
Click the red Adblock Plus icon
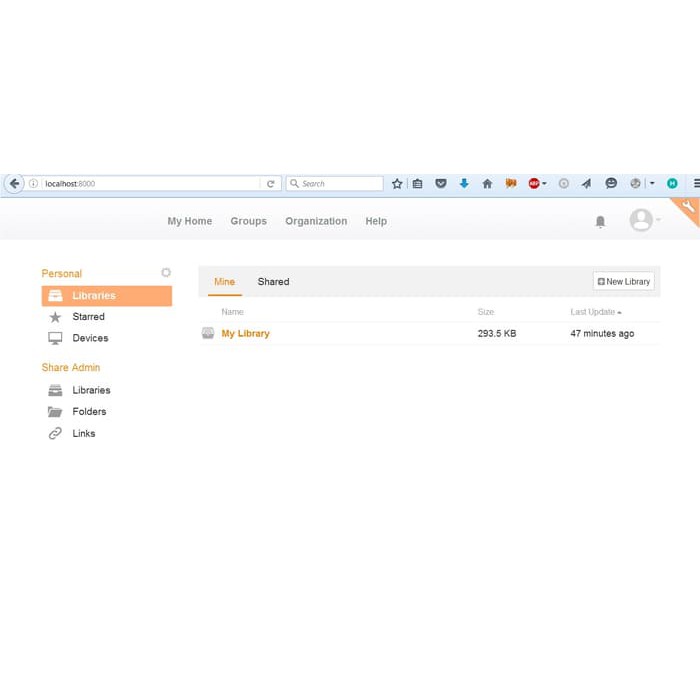(533, 183)
